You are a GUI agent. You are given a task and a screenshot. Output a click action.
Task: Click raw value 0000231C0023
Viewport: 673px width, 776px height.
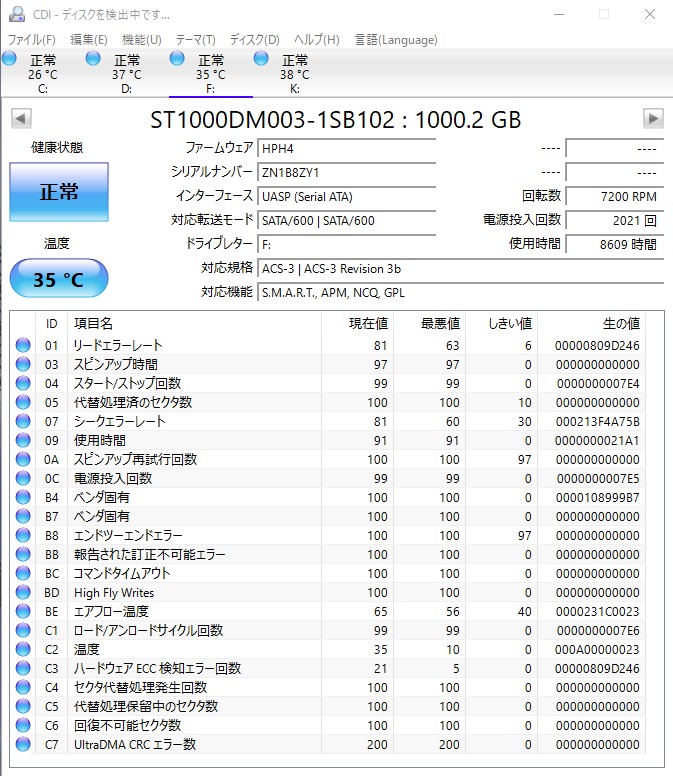click(597, 611)
